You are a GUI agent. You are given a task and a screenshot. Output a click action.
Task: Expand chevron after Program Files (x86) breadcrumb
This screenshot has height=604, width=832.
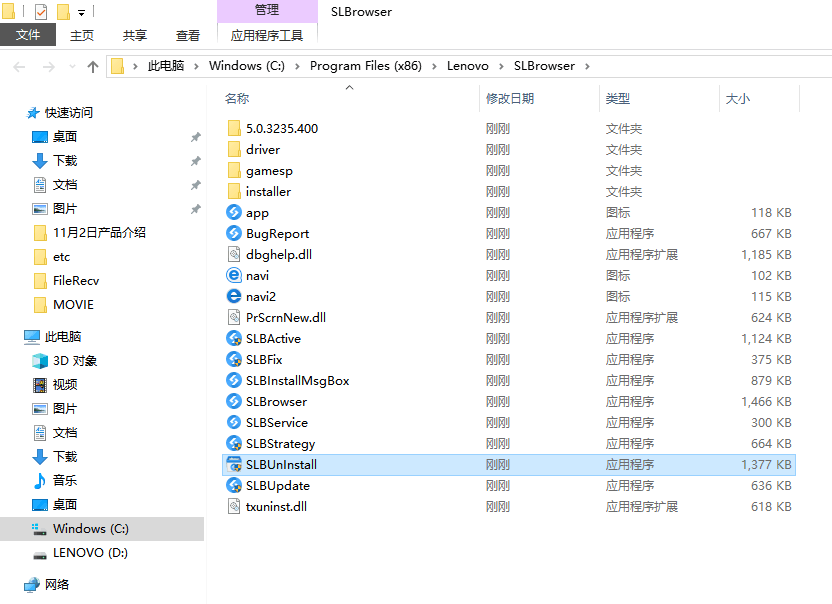pyautogui.click(x=434, y=66)
